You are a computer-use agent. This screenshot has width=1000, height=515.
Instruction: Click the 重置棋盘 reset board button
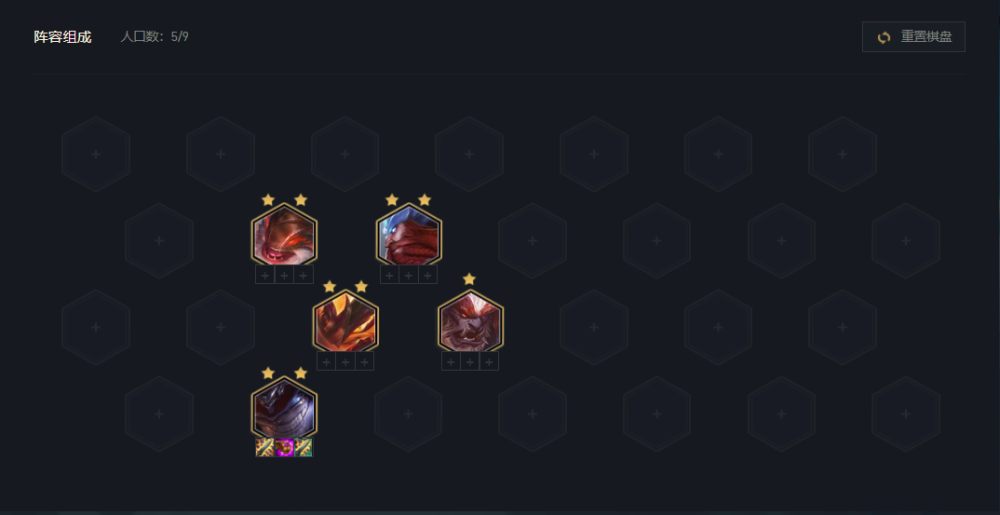[913, 37]
